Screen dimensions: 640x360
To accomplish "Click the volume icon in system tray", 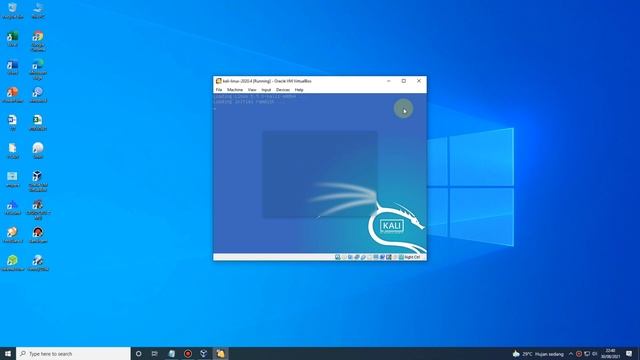I will [595, 354].
